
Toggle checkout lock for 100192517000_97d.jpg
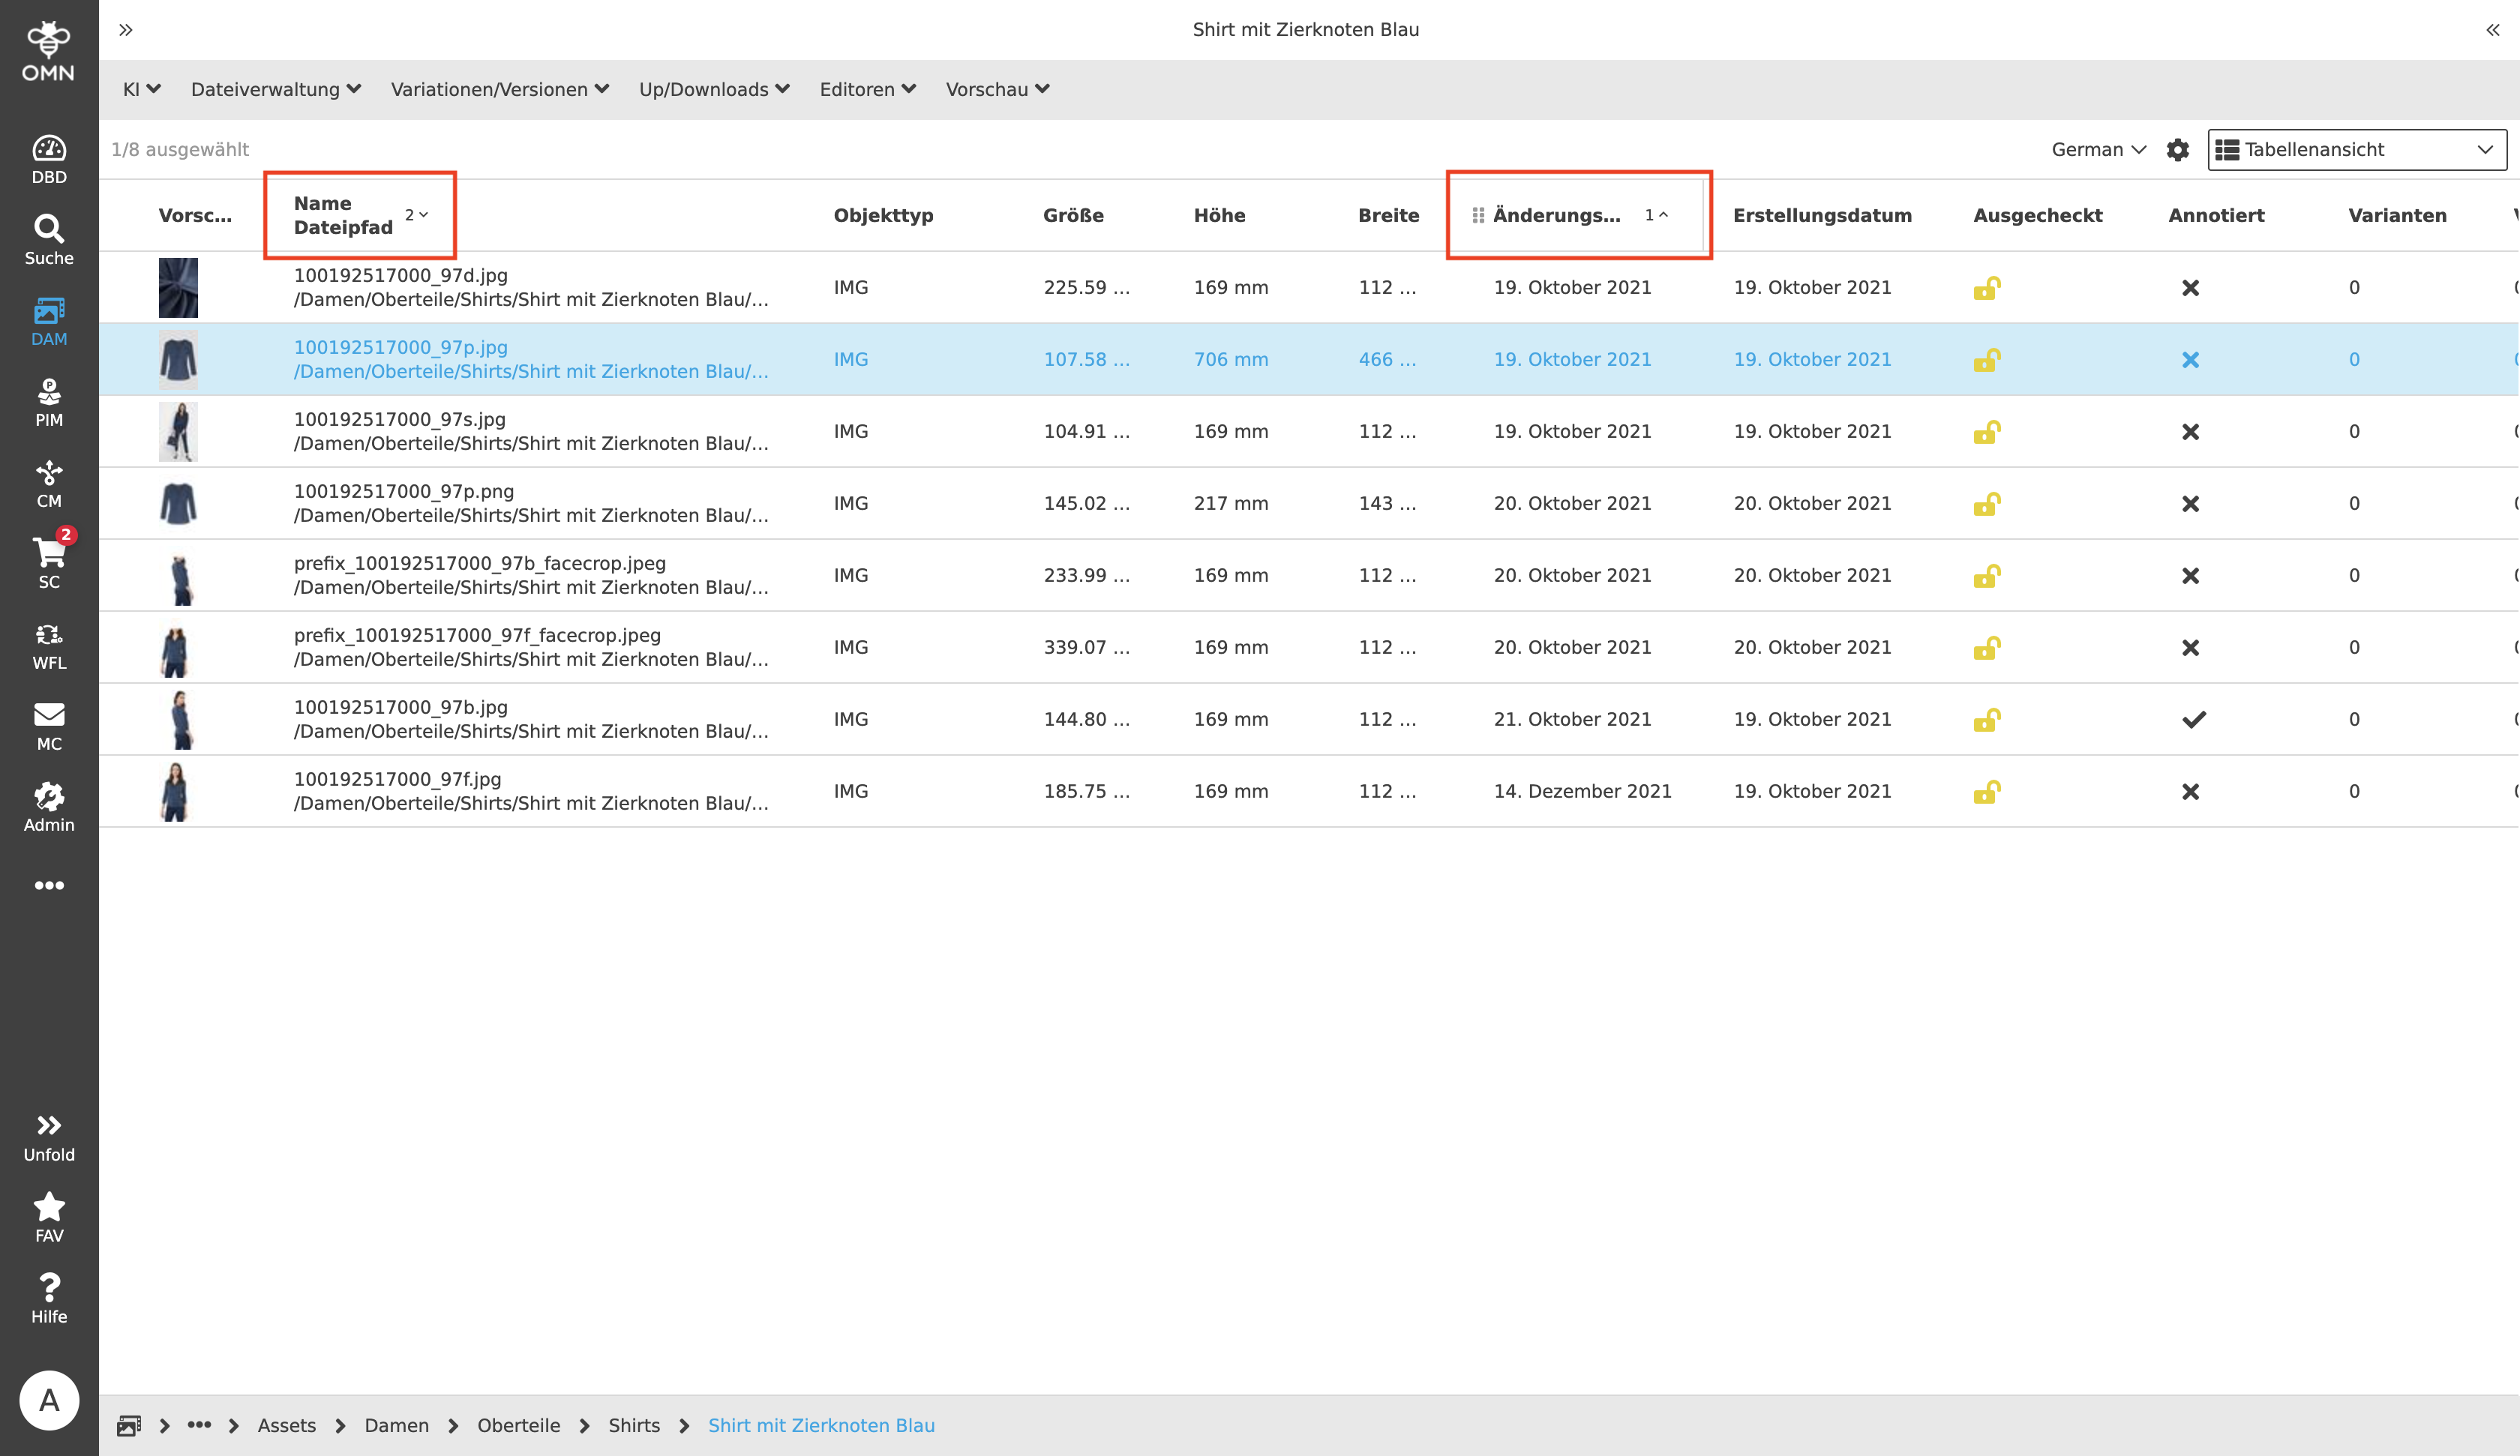[x=1986, y=288]
